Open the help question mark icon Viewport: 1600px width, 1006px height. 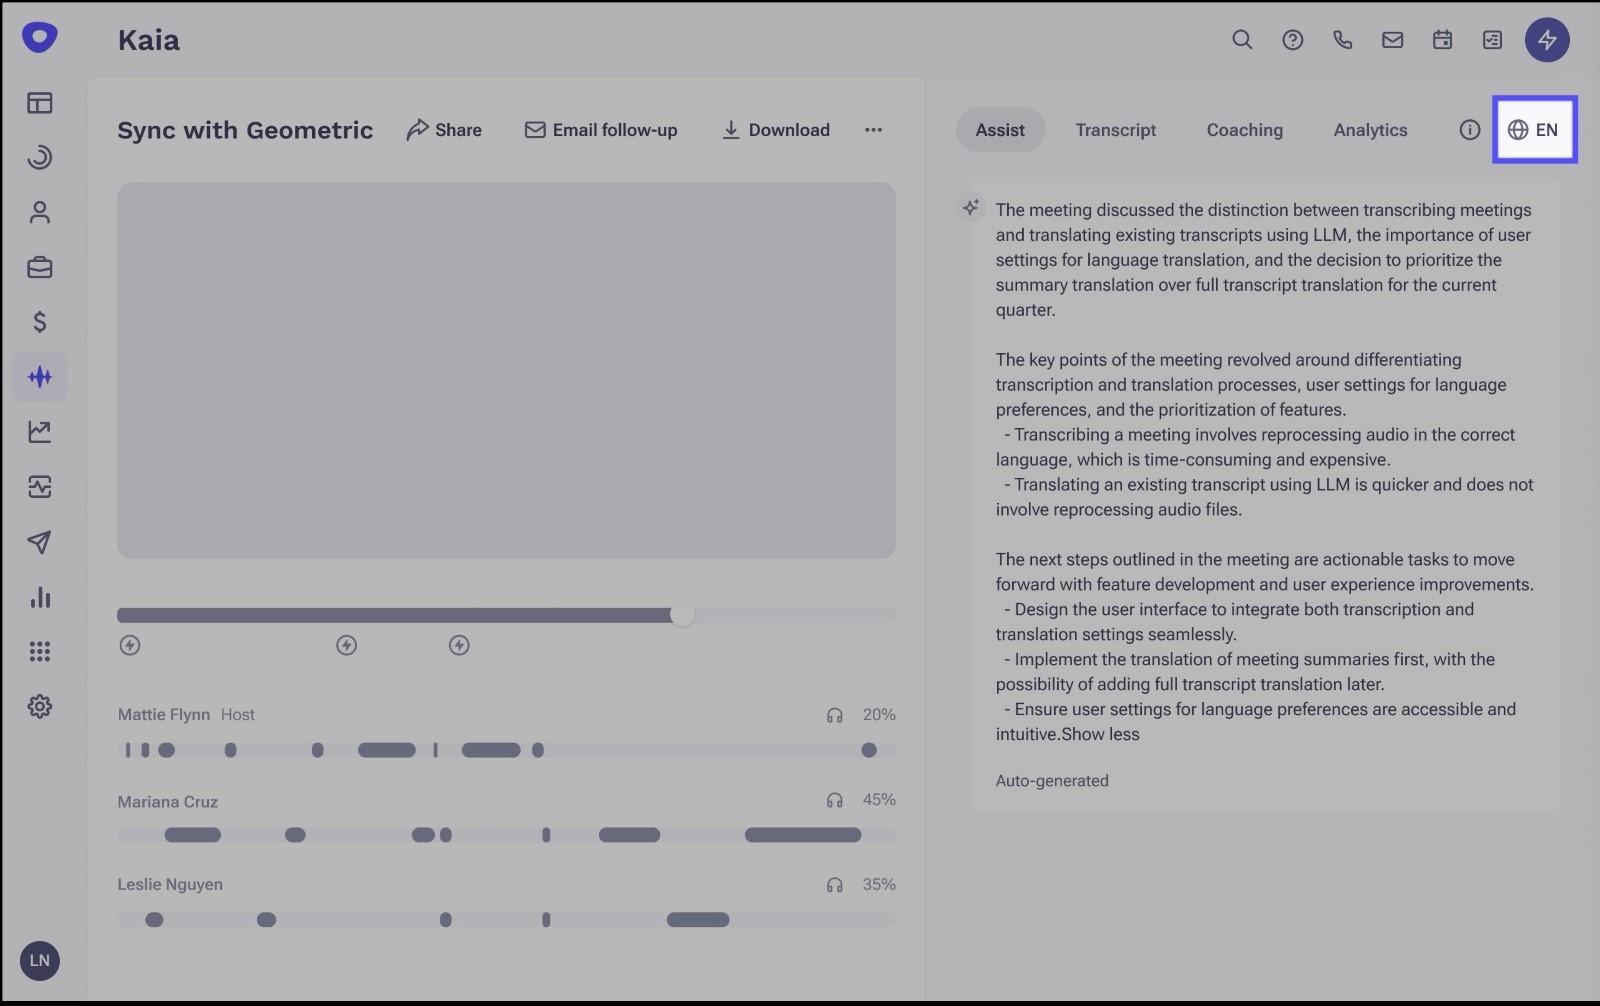pyautogui.click(x=1292, y=40)
